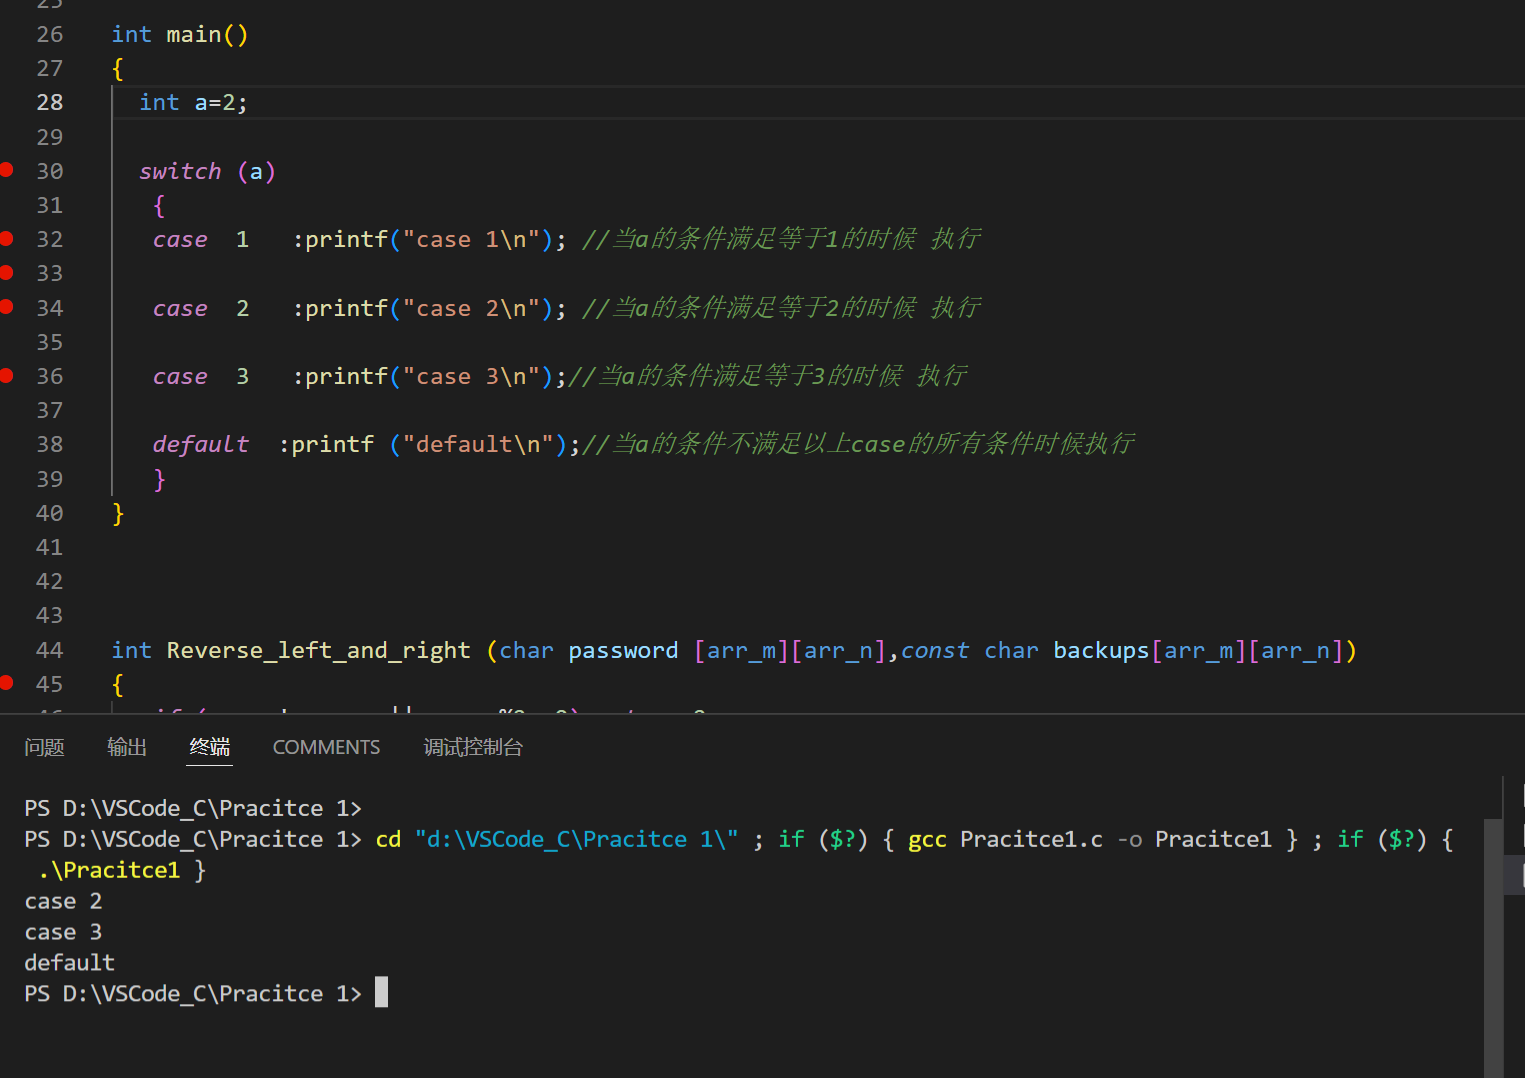Click the breakpoint marker beside line 33
Image resolution: width=1525 pixels, height=1078 pixels.
point(7,272)
